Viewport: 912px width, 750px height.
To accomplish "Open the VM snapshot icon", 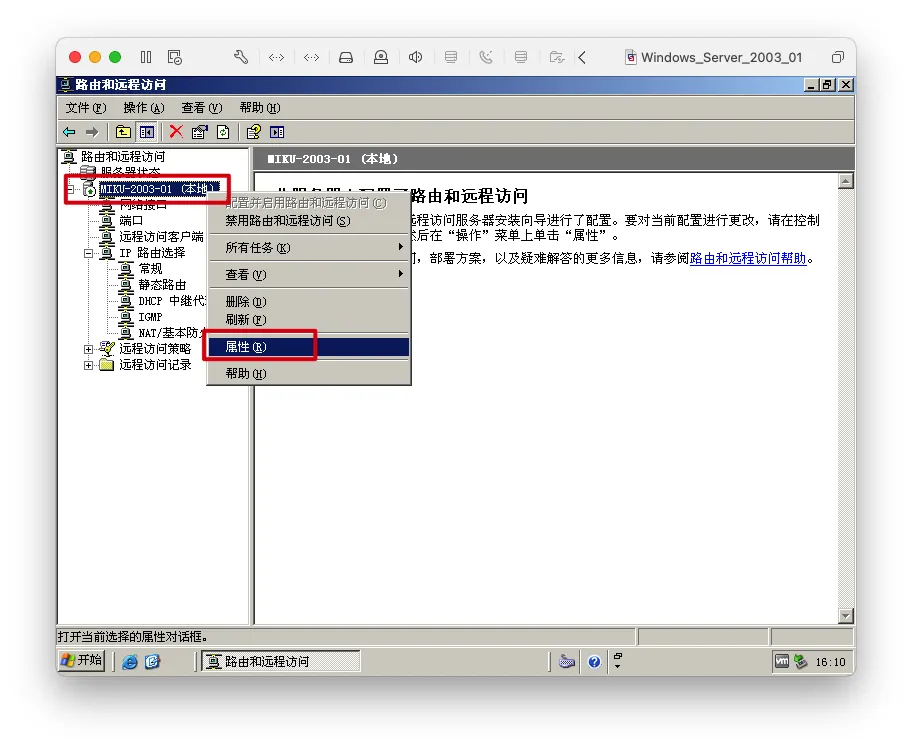I will tap(174, 57).
